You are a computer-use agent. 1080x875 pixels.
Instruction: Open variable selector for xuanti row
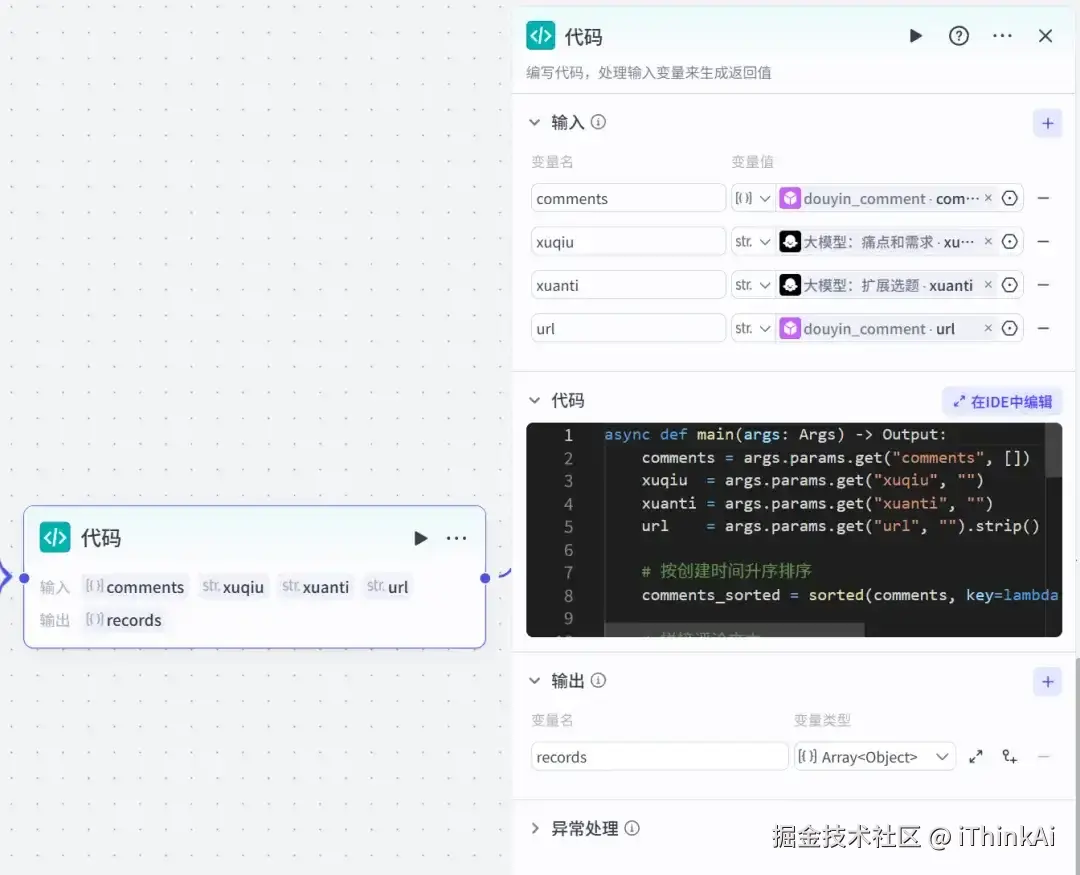pos(1010,285)
